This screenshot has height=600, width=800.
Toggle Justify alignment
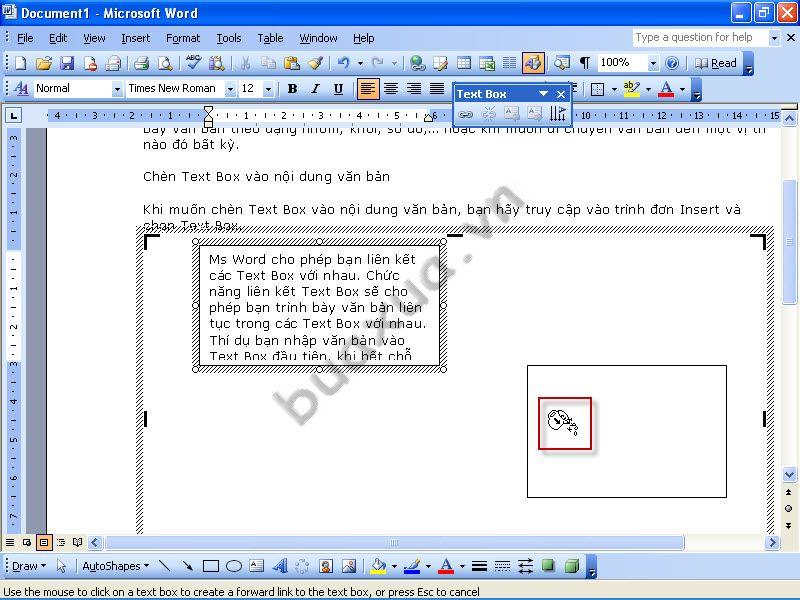click(x=437, y=89)
